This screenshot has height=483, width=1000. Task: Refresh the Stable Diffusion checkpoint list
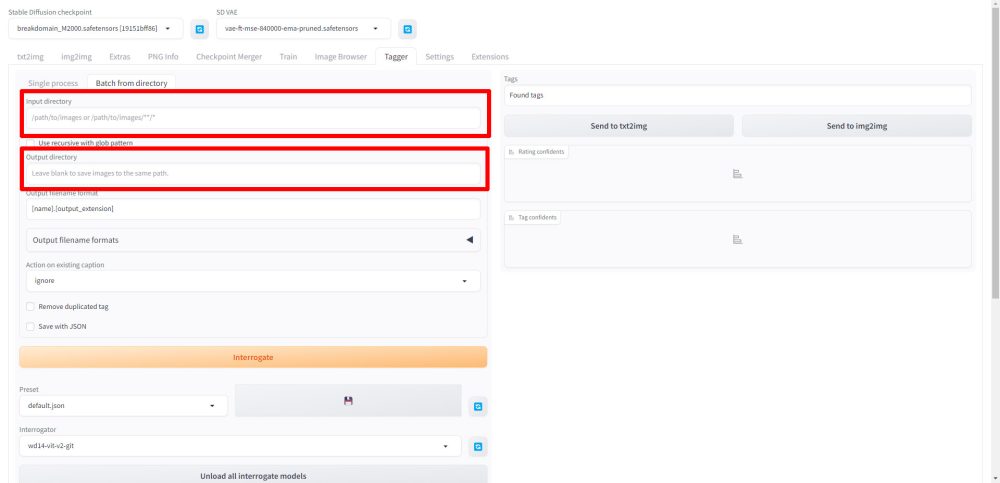point(198,29)
